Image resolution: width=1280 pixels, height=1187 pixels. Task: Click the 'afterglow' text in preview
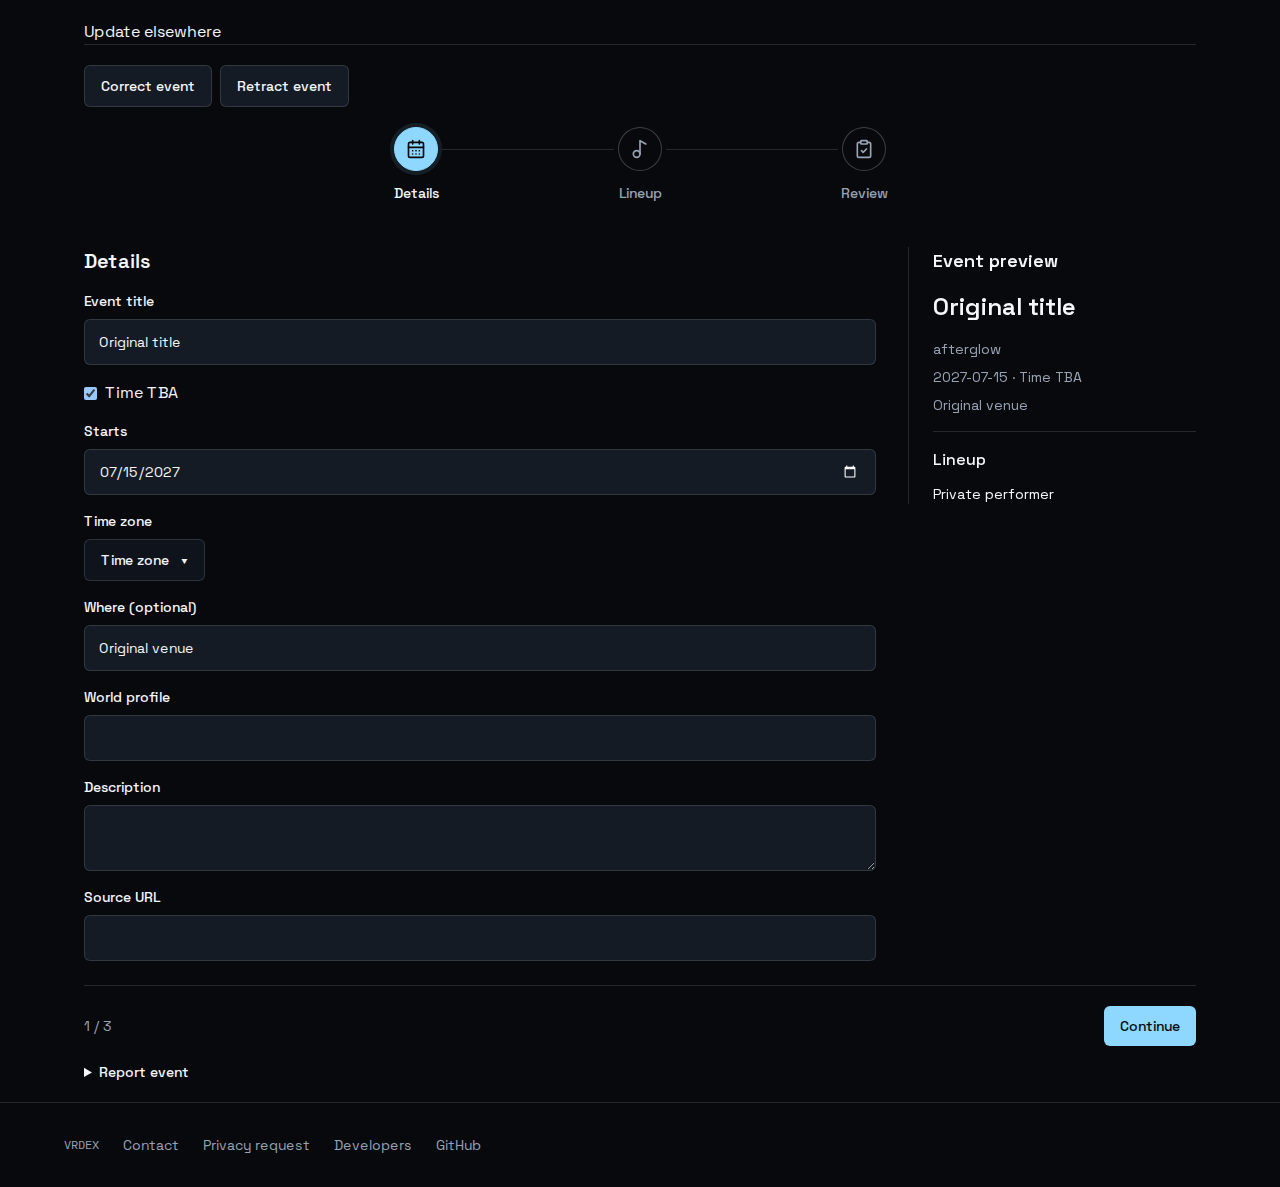[967, 349]
